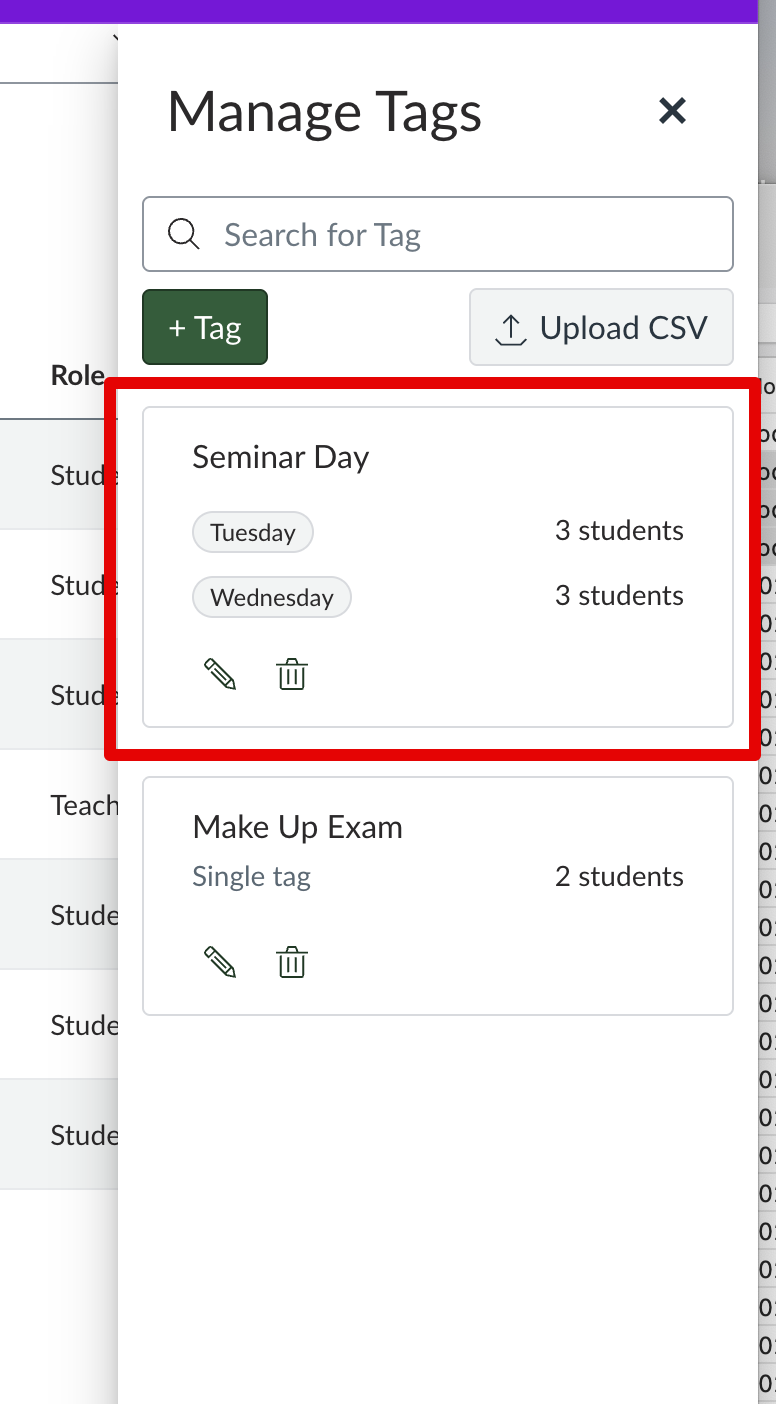This screenshot has width=776, height=1404.
Task: Delete the Make Up Exam tag
Action: pyautogui.click(x=292, y=963)
